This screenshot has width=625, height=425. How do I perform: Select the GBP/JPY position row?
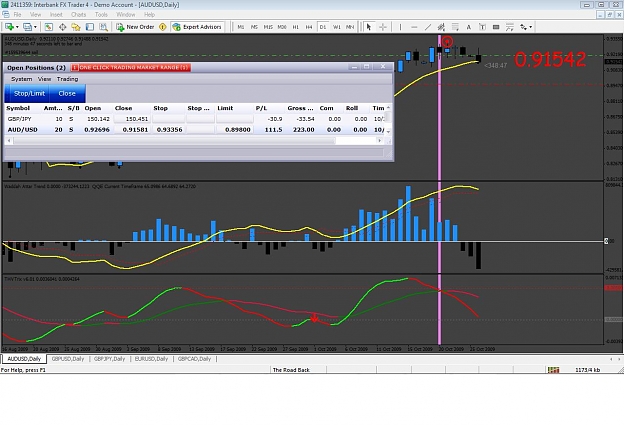click(x=195, y=119)
